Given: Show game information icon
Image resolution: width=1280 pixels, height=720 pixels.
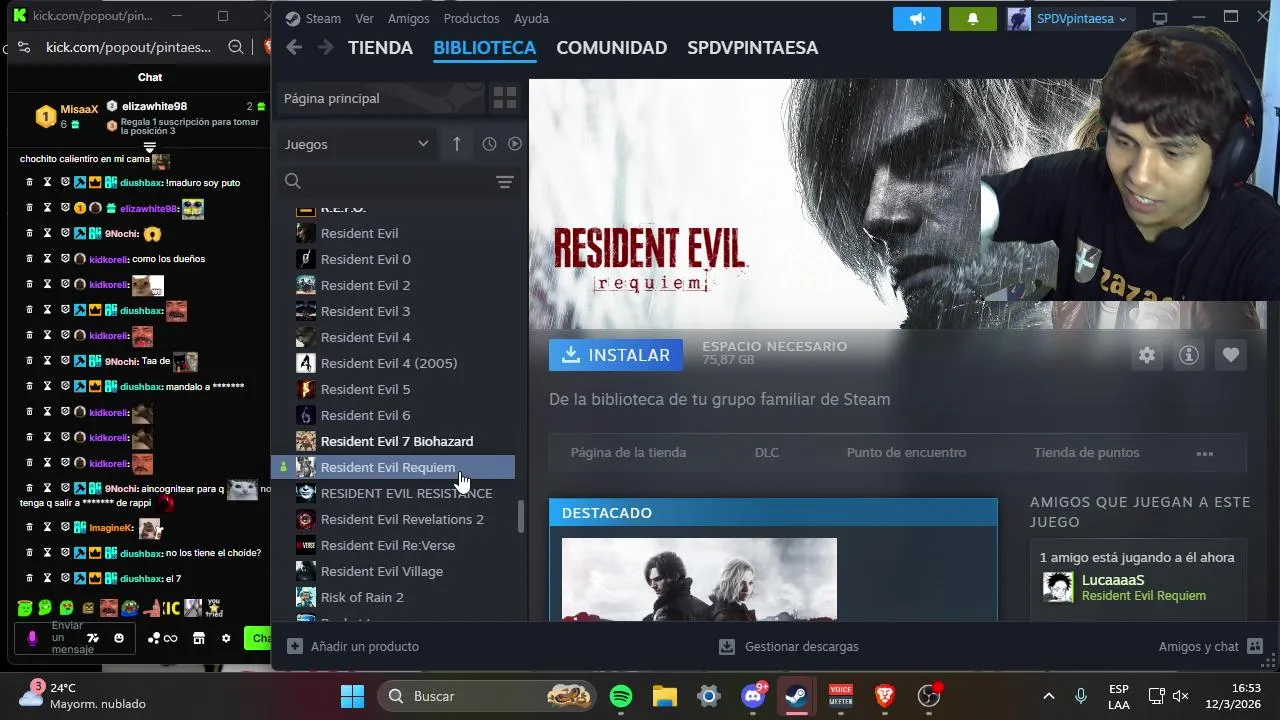Looking at the screenshot, I should 1189,355.
